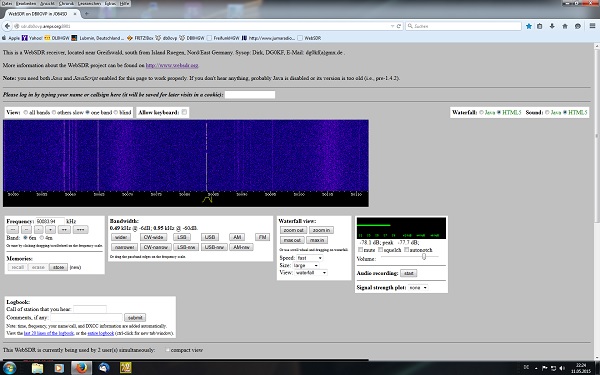Click the USB mode button

[210, 237]
